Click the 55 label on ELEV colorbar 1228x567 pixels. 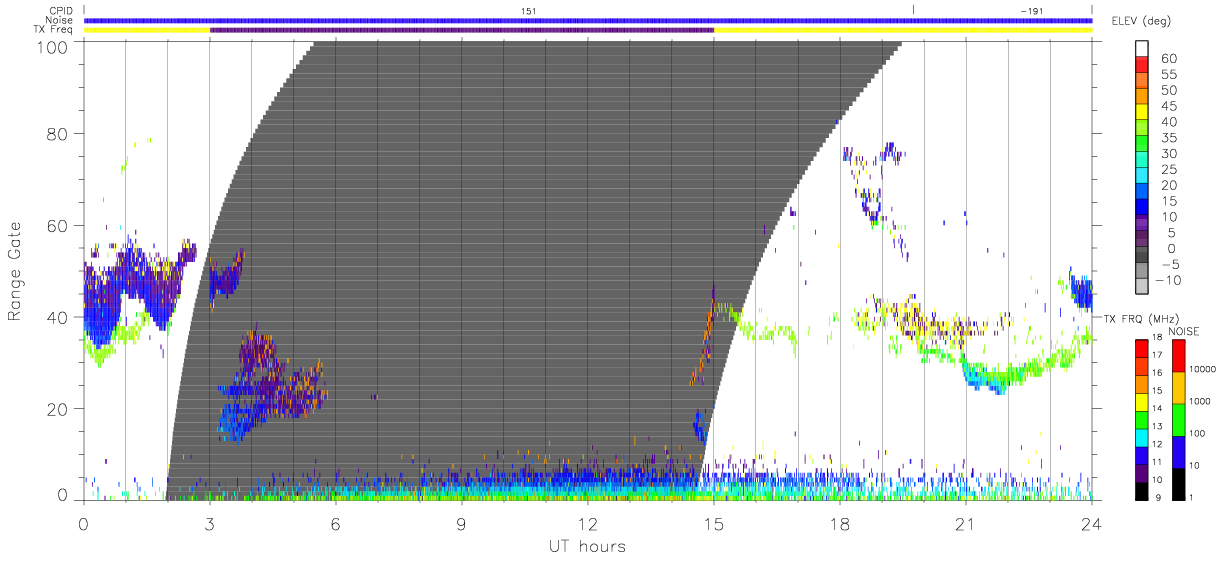[x=1170, y=75]
